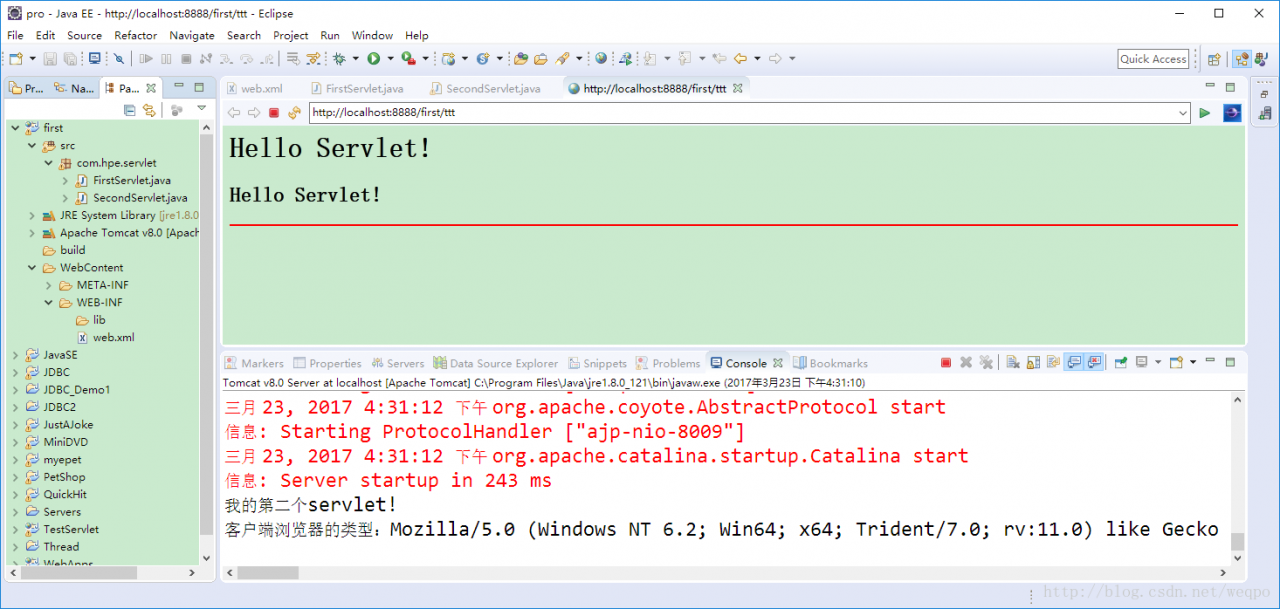The width and height of the screenshot is (1280, 609).
Task: Click Clear Console icon
Action: 1013,363
